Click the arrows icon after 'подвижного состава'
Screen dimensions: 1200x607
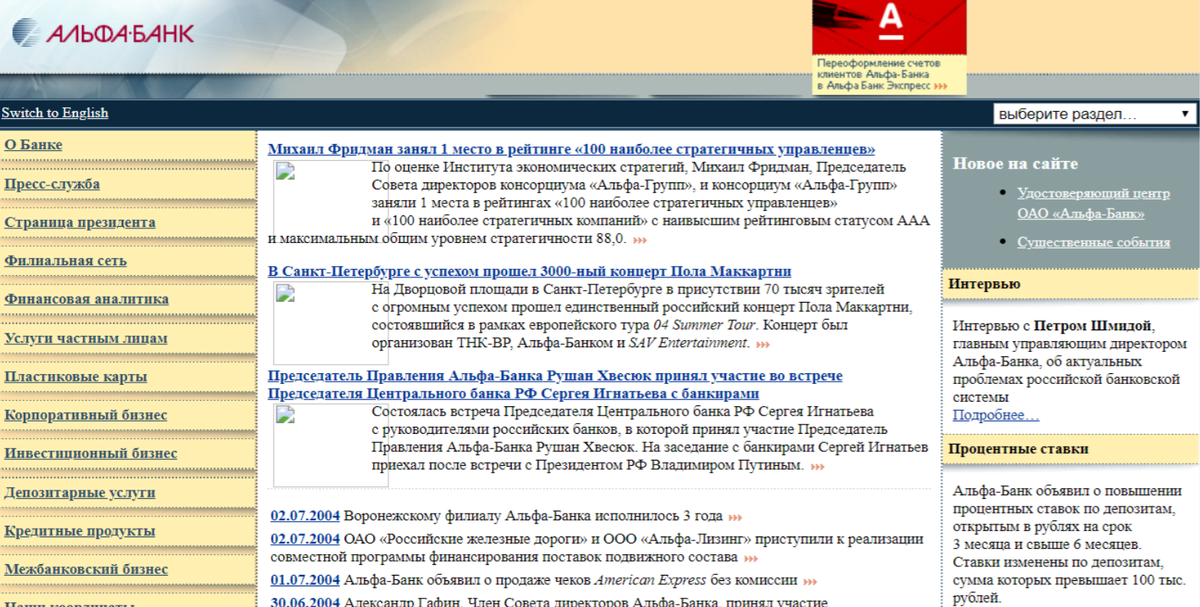click(750, 559)
